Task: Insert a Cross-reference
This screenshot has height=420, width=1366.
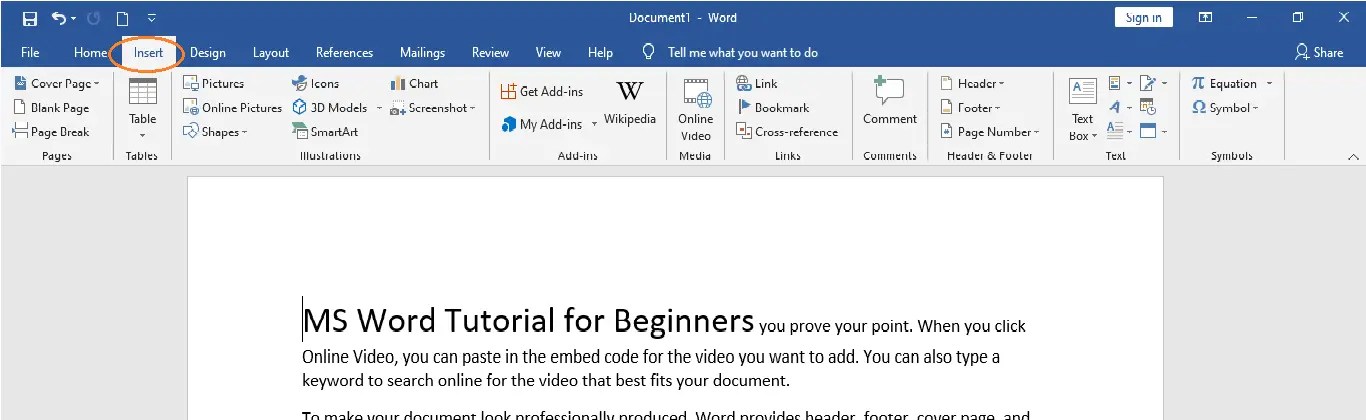Action: [787, 132]
